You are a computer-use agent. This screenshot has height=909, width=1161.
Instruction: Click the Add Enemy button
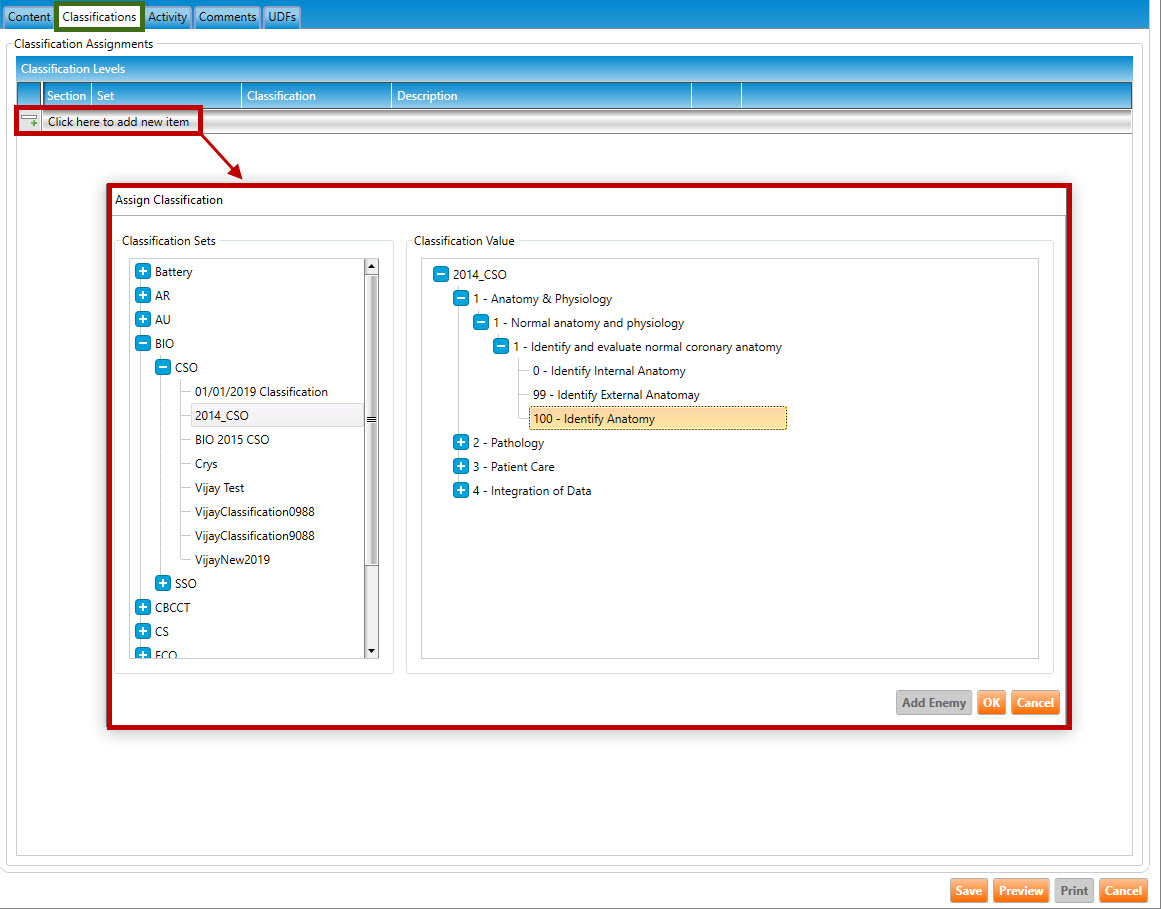tap(933, 703)
